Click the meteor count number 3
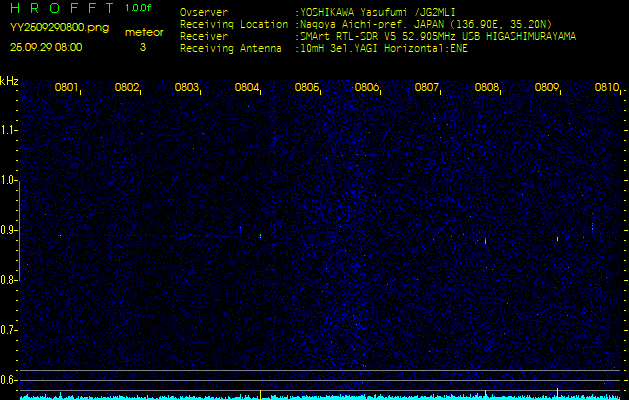 point(143,47)
